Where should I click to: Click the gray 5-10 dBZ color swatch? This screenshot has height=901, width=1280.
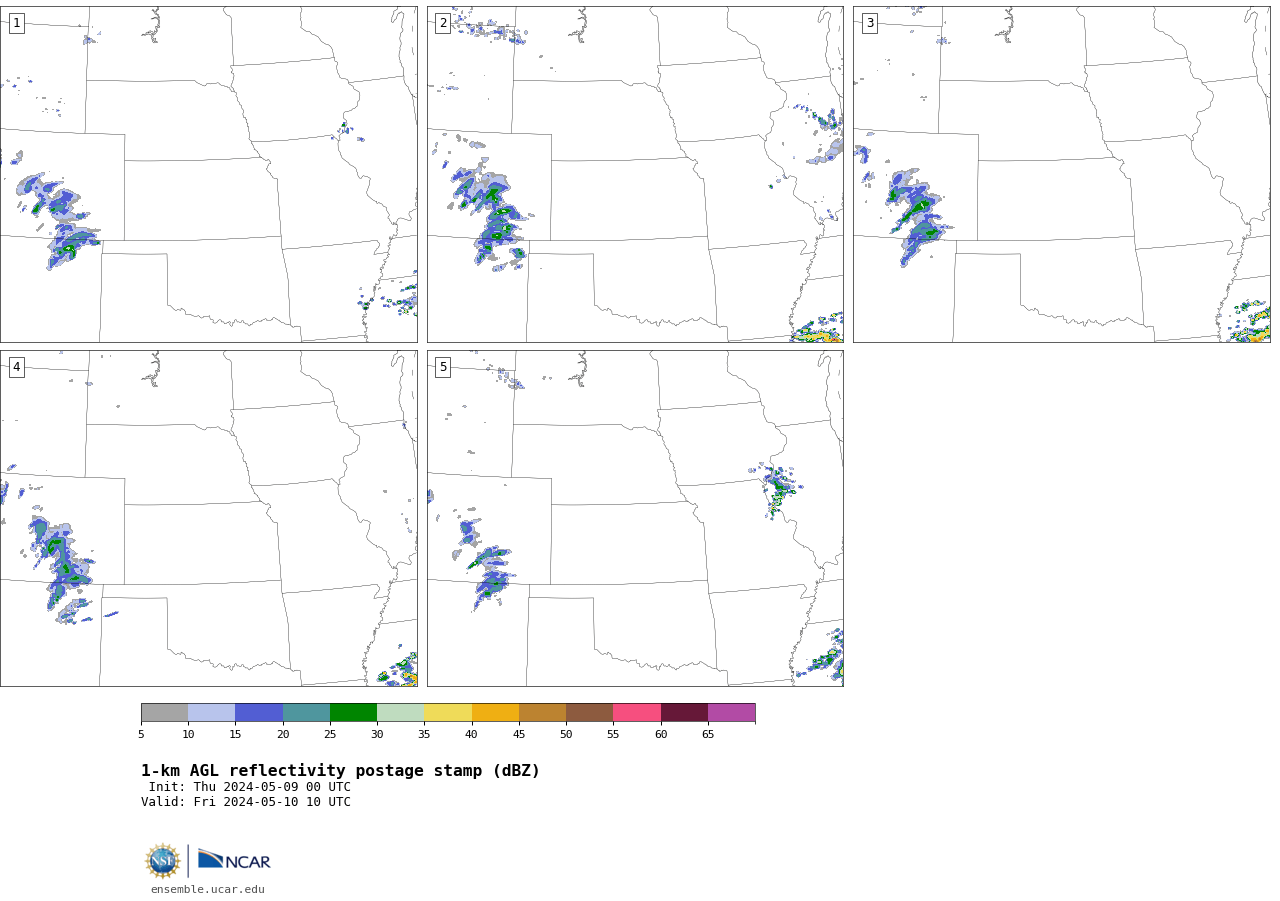pos(164,712)
